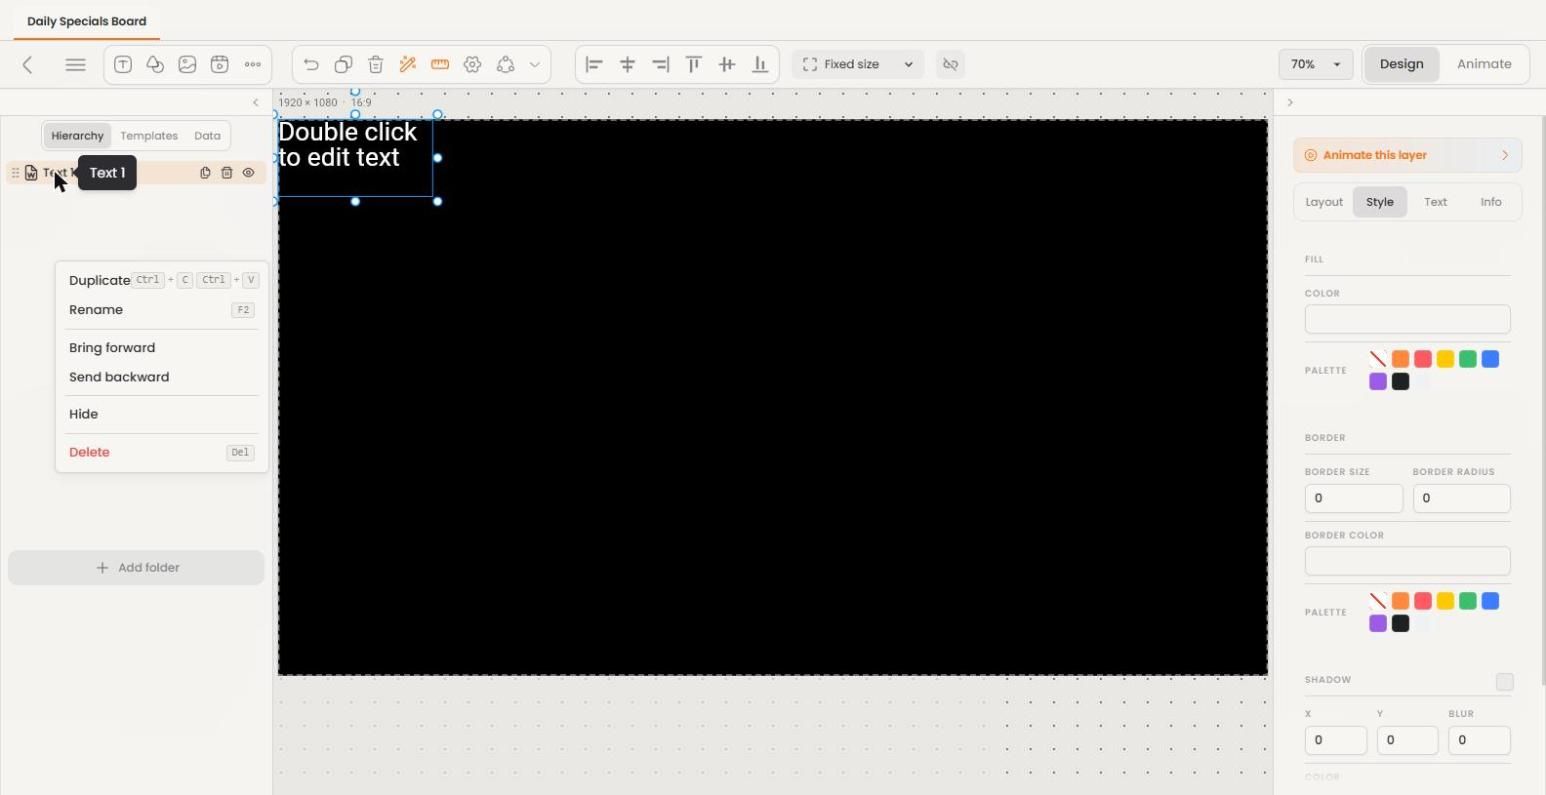Screen dimensions: 1546x795
Task: Choose Delete in the context menu
Action: 163,452
